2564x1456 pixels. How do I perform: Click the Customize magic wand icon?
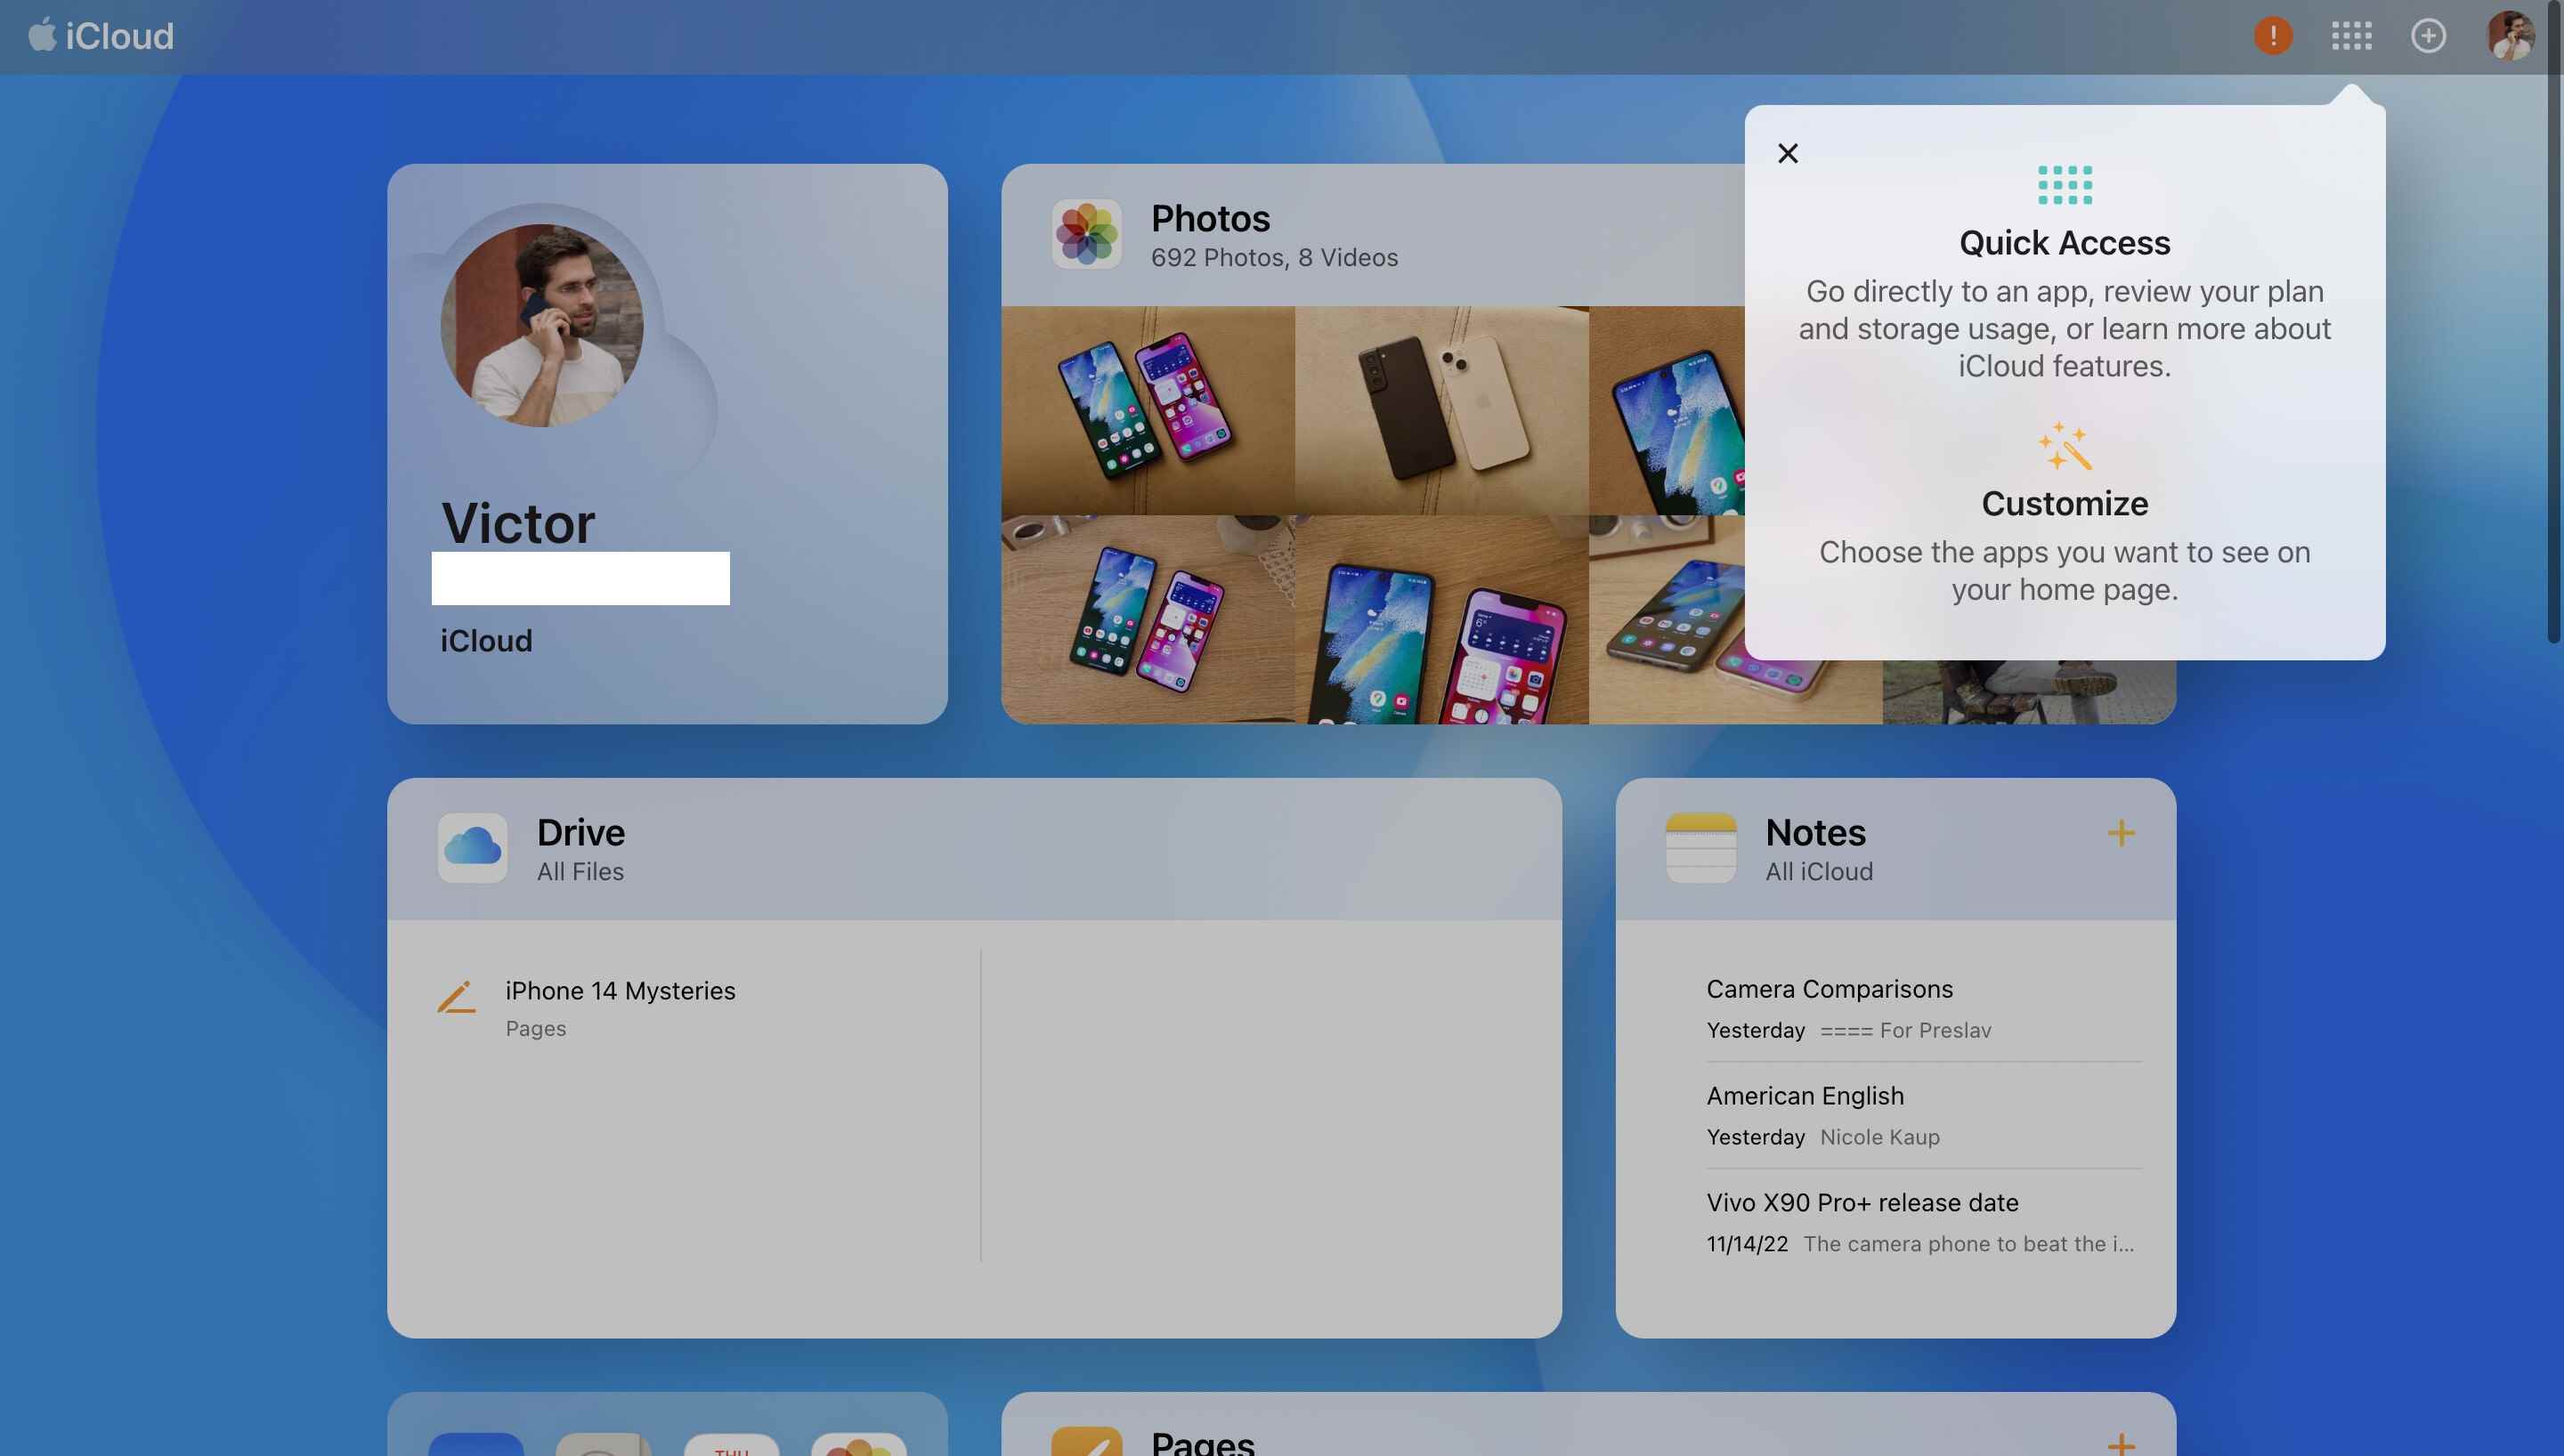tap(2065, 446)
